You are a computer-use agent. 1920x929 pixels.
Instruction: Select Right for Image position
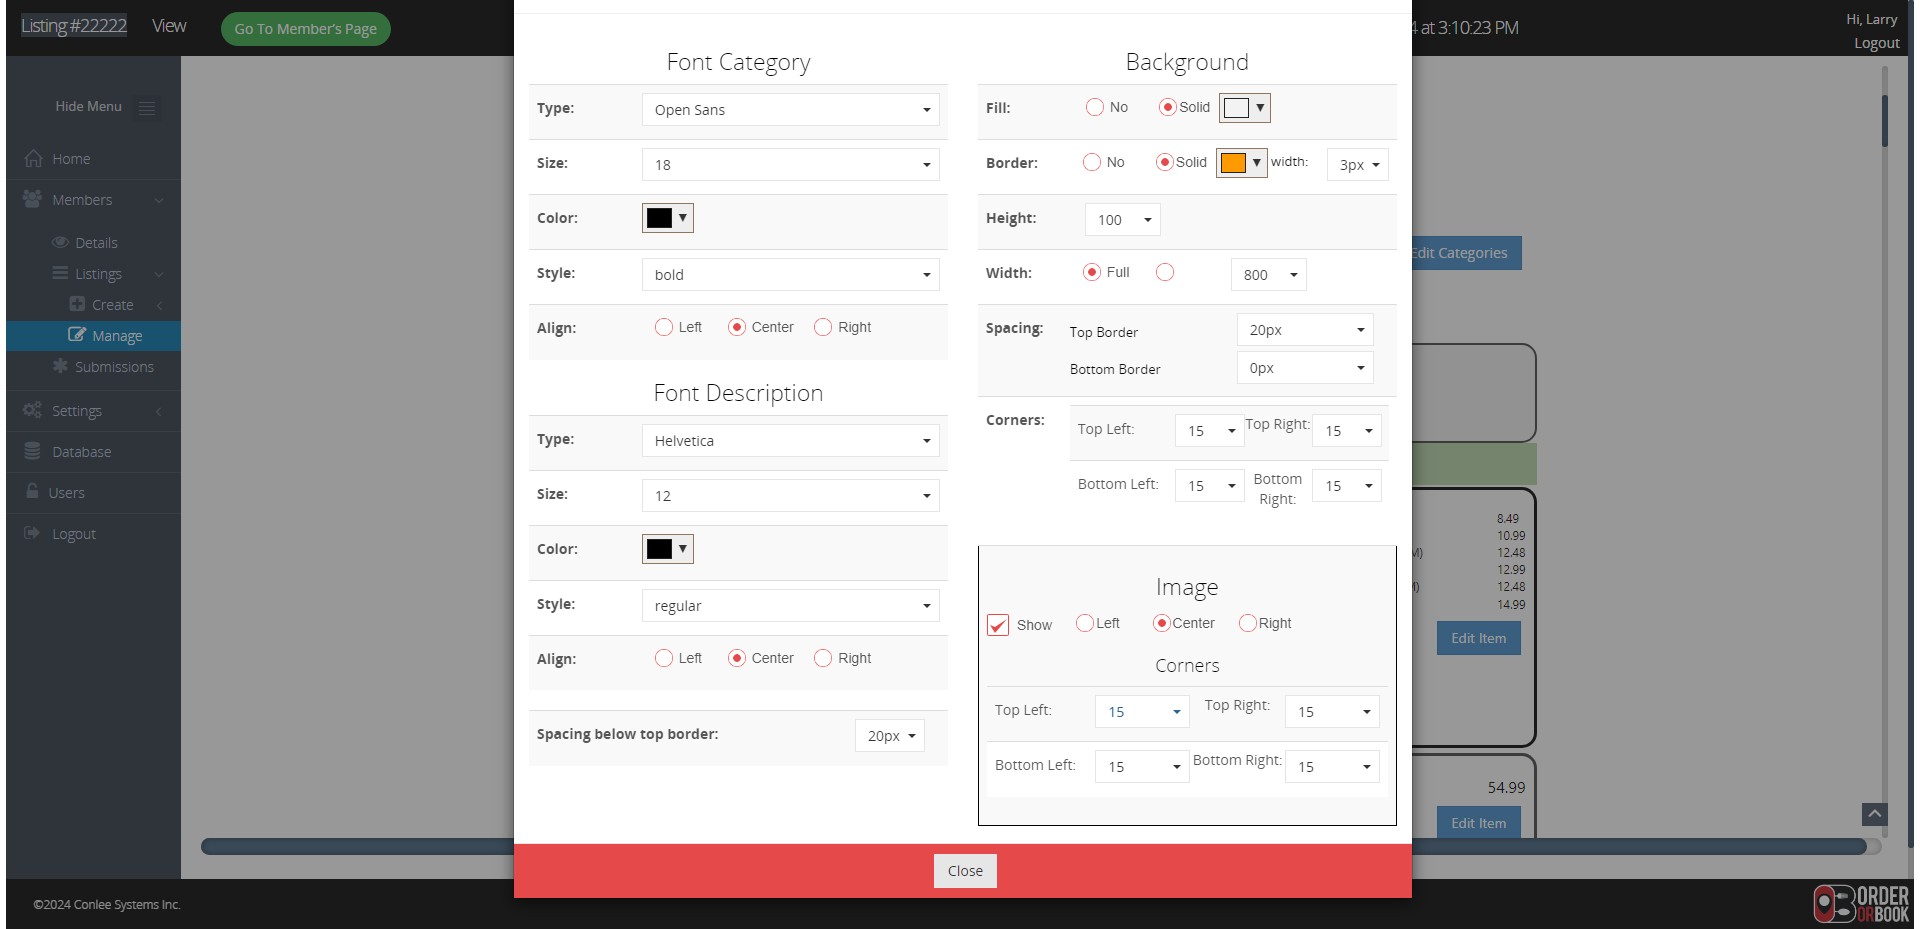coord(1248,623)
